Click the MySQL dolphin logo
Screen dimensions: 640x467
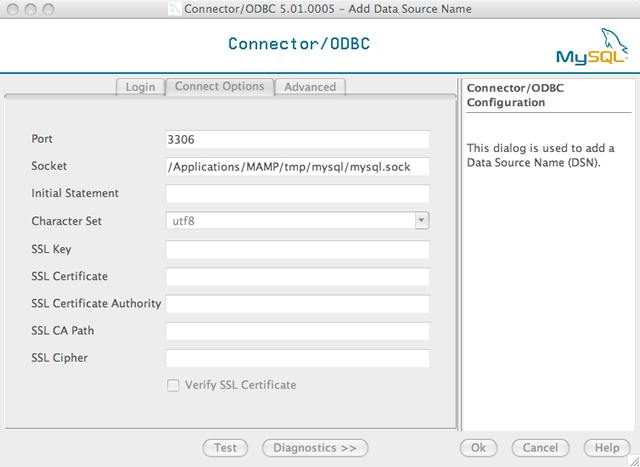592,46
